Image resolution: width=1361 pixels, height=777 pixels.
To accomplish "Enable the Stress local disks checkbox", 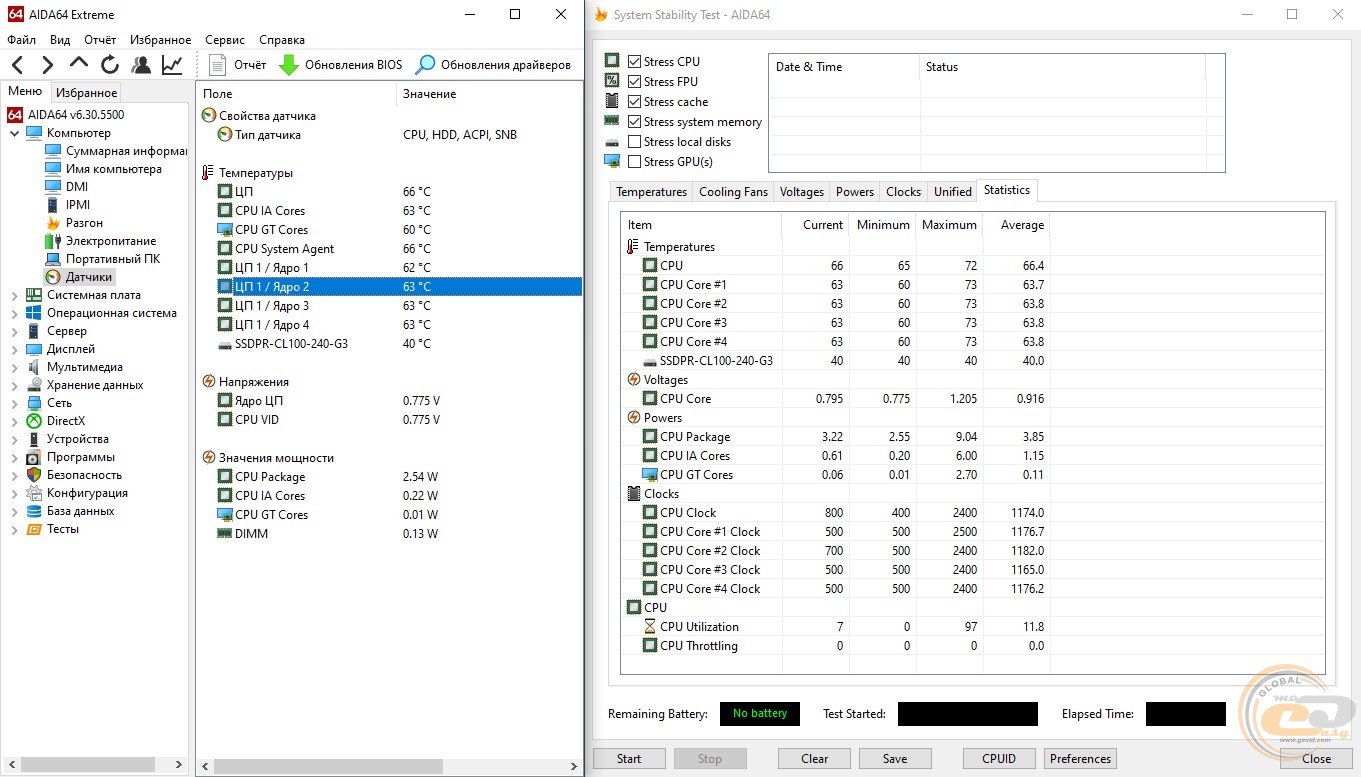I will point(634,141).
